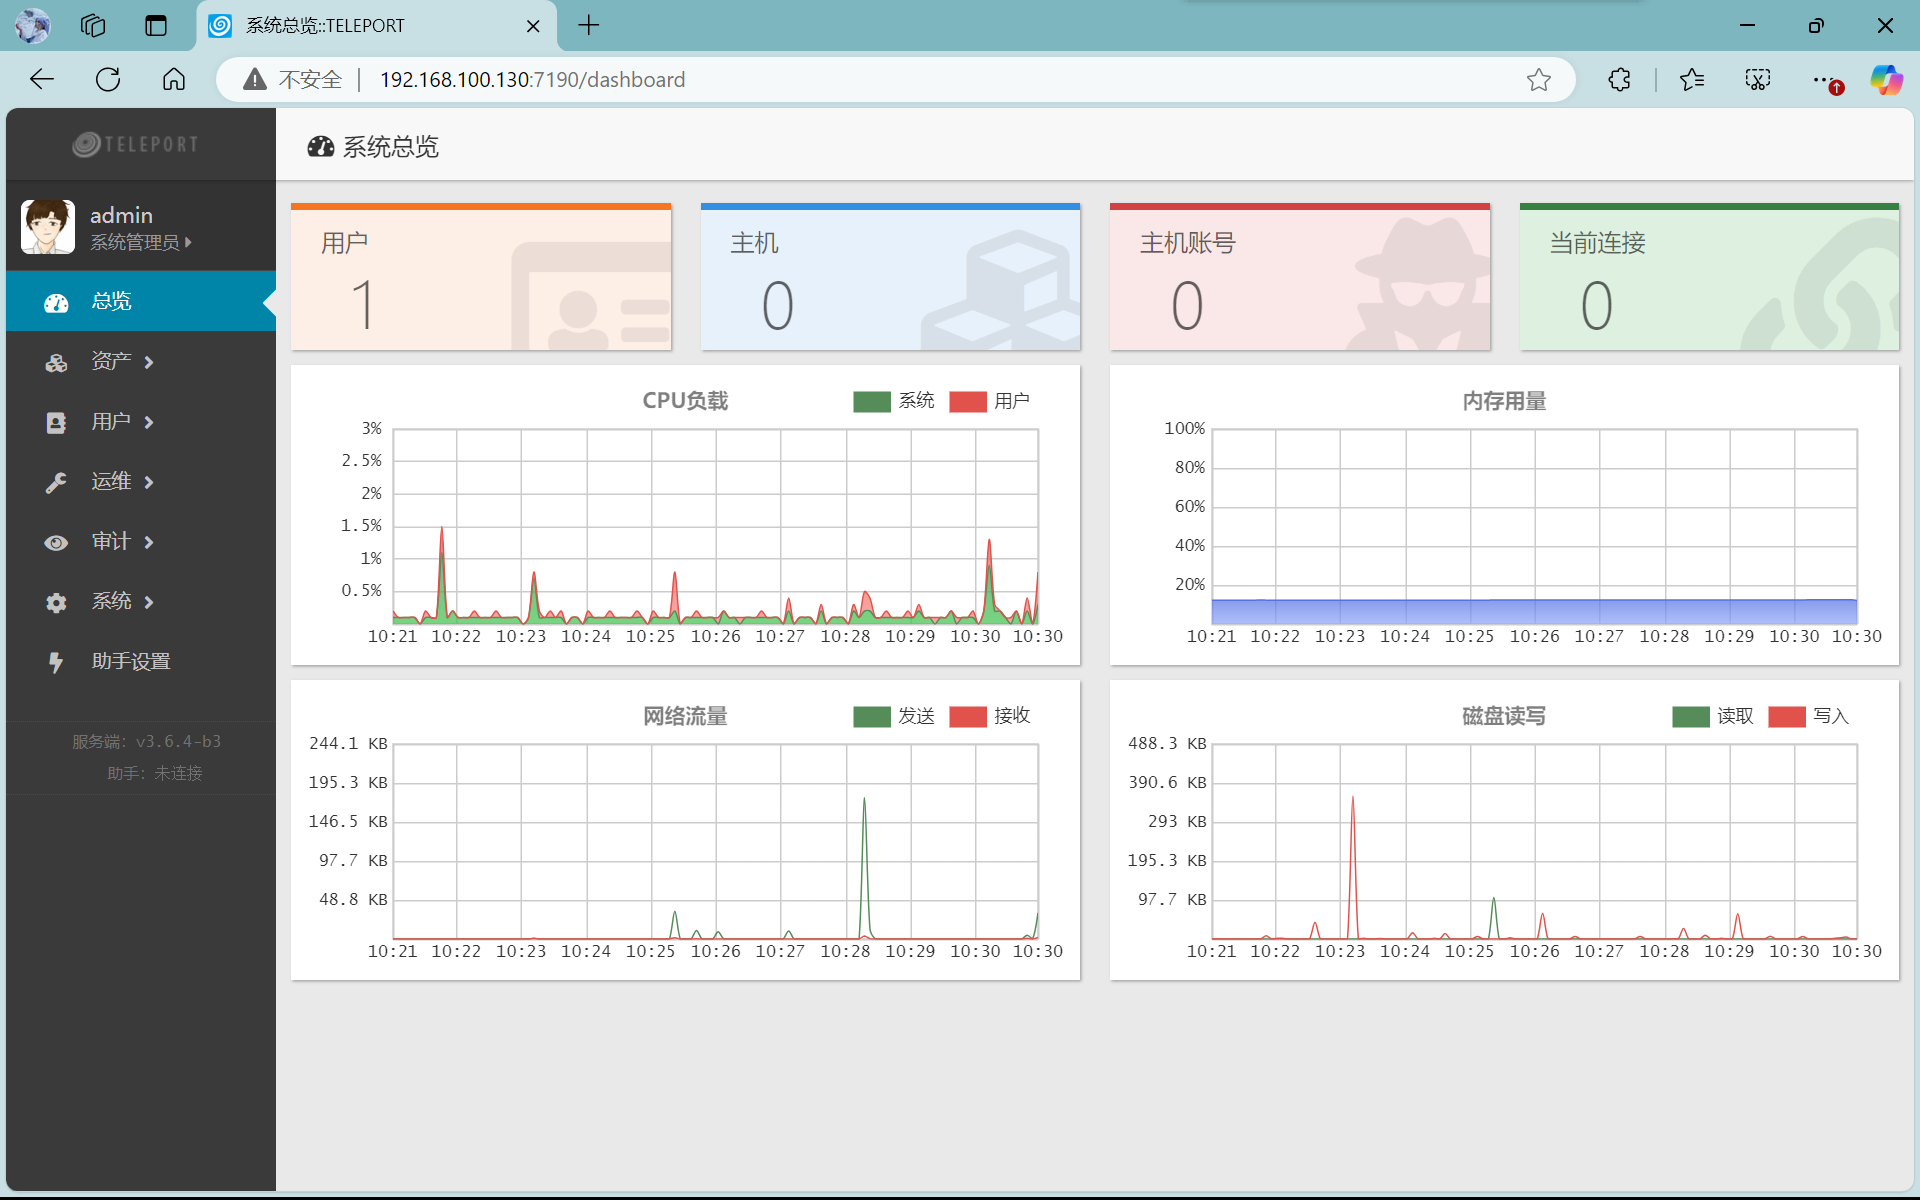Click the gear icon for 系统
Image resolution: width=1920 pixels, height=1200 pixels.
click(x=56, y=602)
